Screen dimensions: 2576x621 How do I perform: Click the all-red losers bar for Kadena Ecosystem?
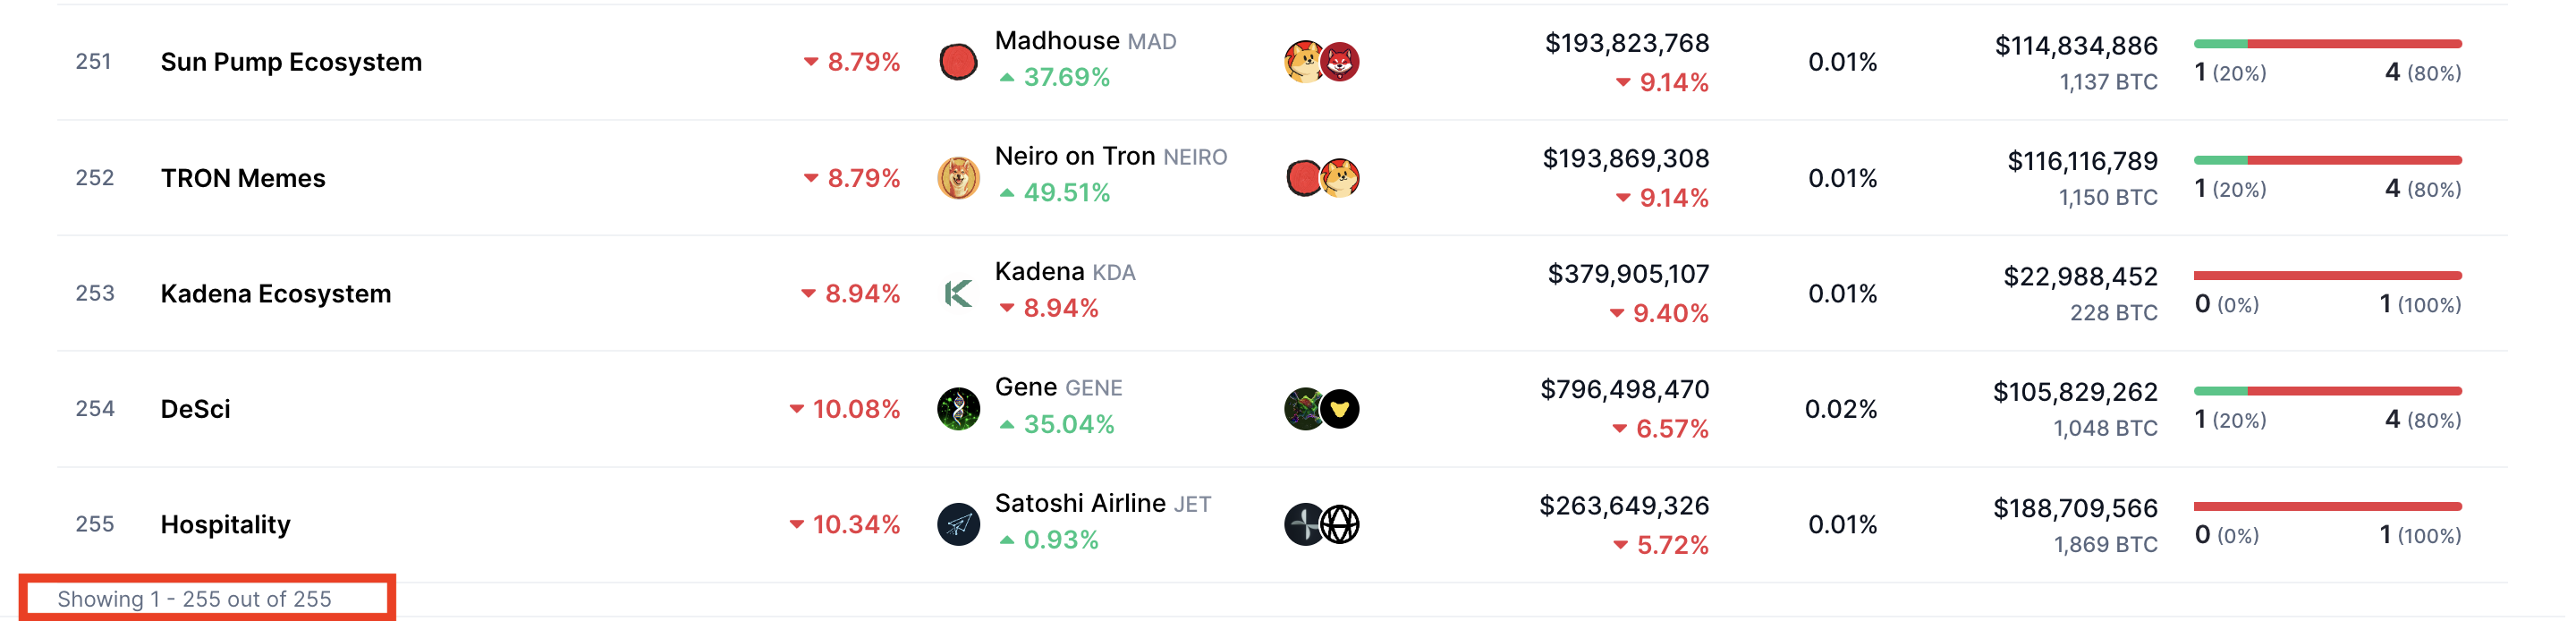tap(2327, 275)
